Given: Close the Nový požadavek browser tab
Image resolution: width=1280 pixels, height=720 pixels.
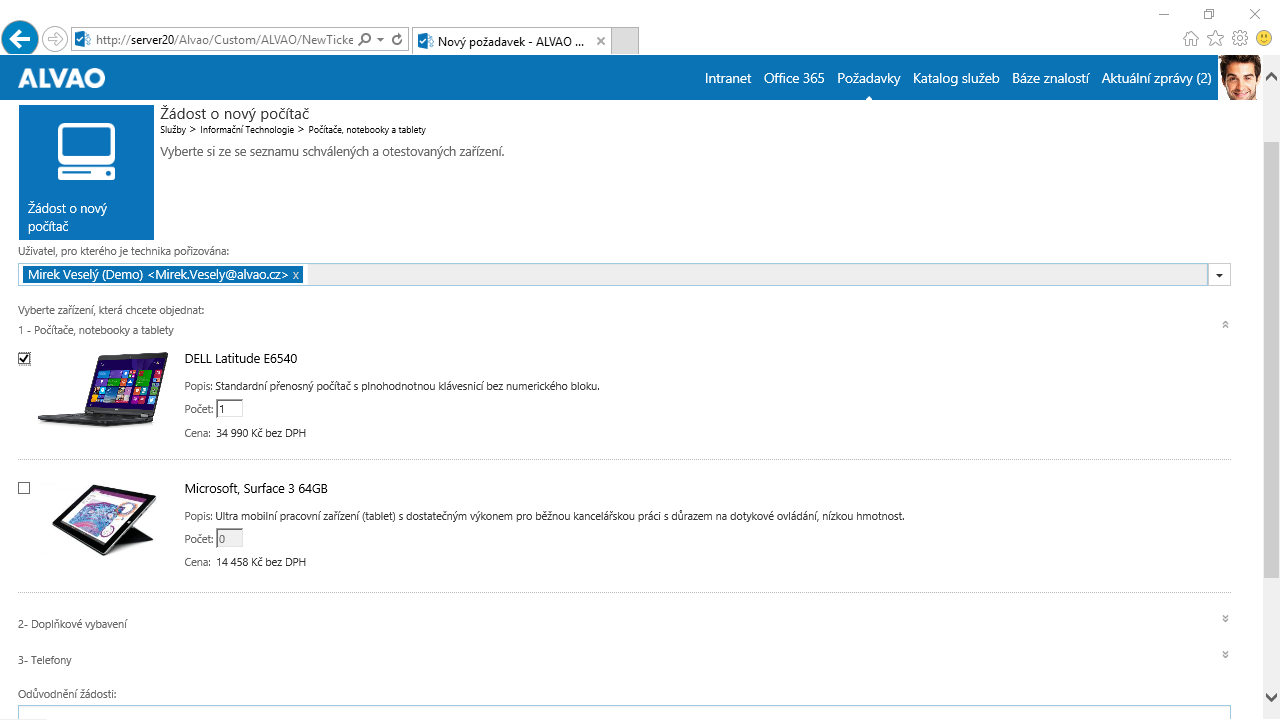Looking at the screenshot, I should click(x=600, y=41).
